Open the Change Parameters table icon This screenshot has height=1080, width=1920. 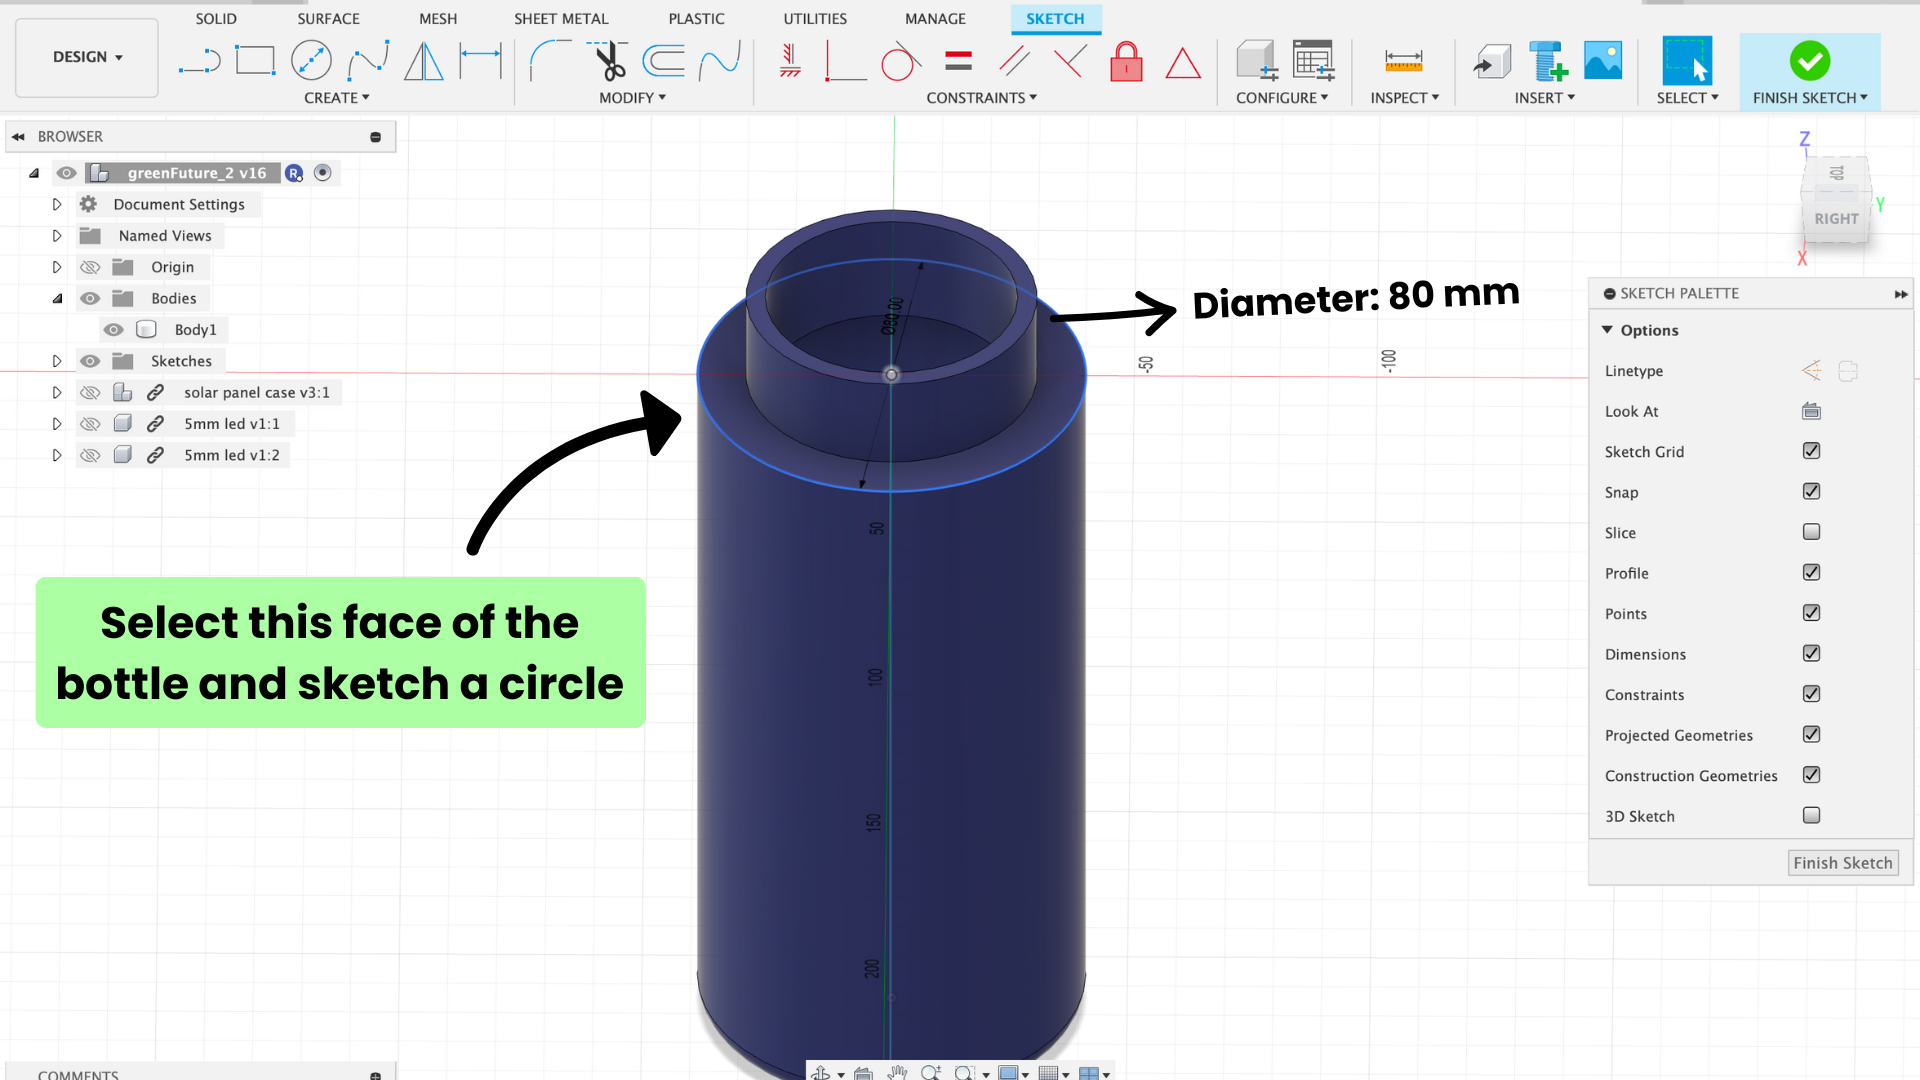1313,61
